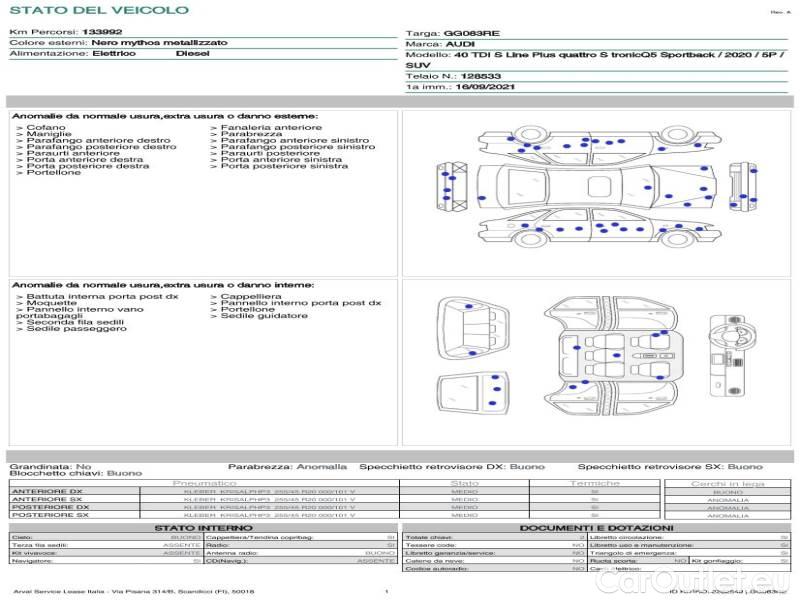This screenshot has width=800, height=600.
Task: Click the 'Cerchi in lega' column header
Action: click(x=728, y=483)
